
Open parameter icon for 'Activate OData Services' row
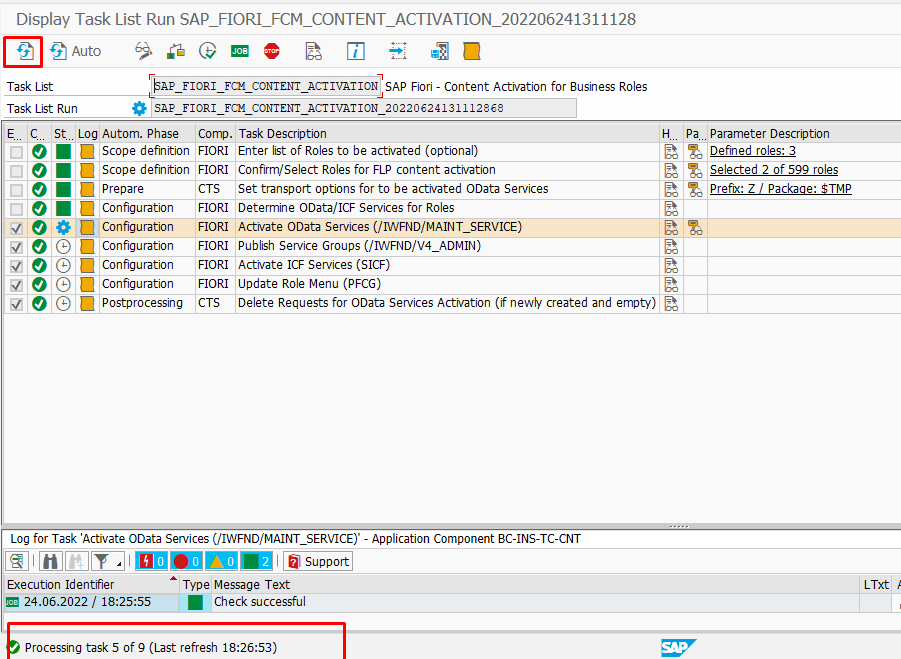click(x=695, y=228)
